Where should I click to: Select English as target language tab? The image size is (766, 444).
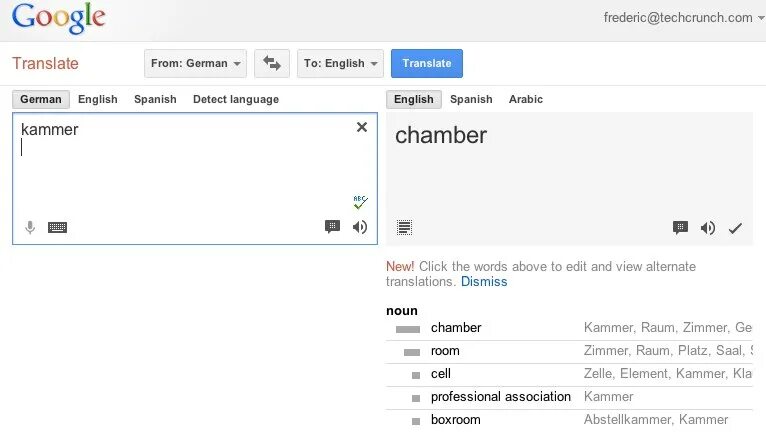pos(414,99)
